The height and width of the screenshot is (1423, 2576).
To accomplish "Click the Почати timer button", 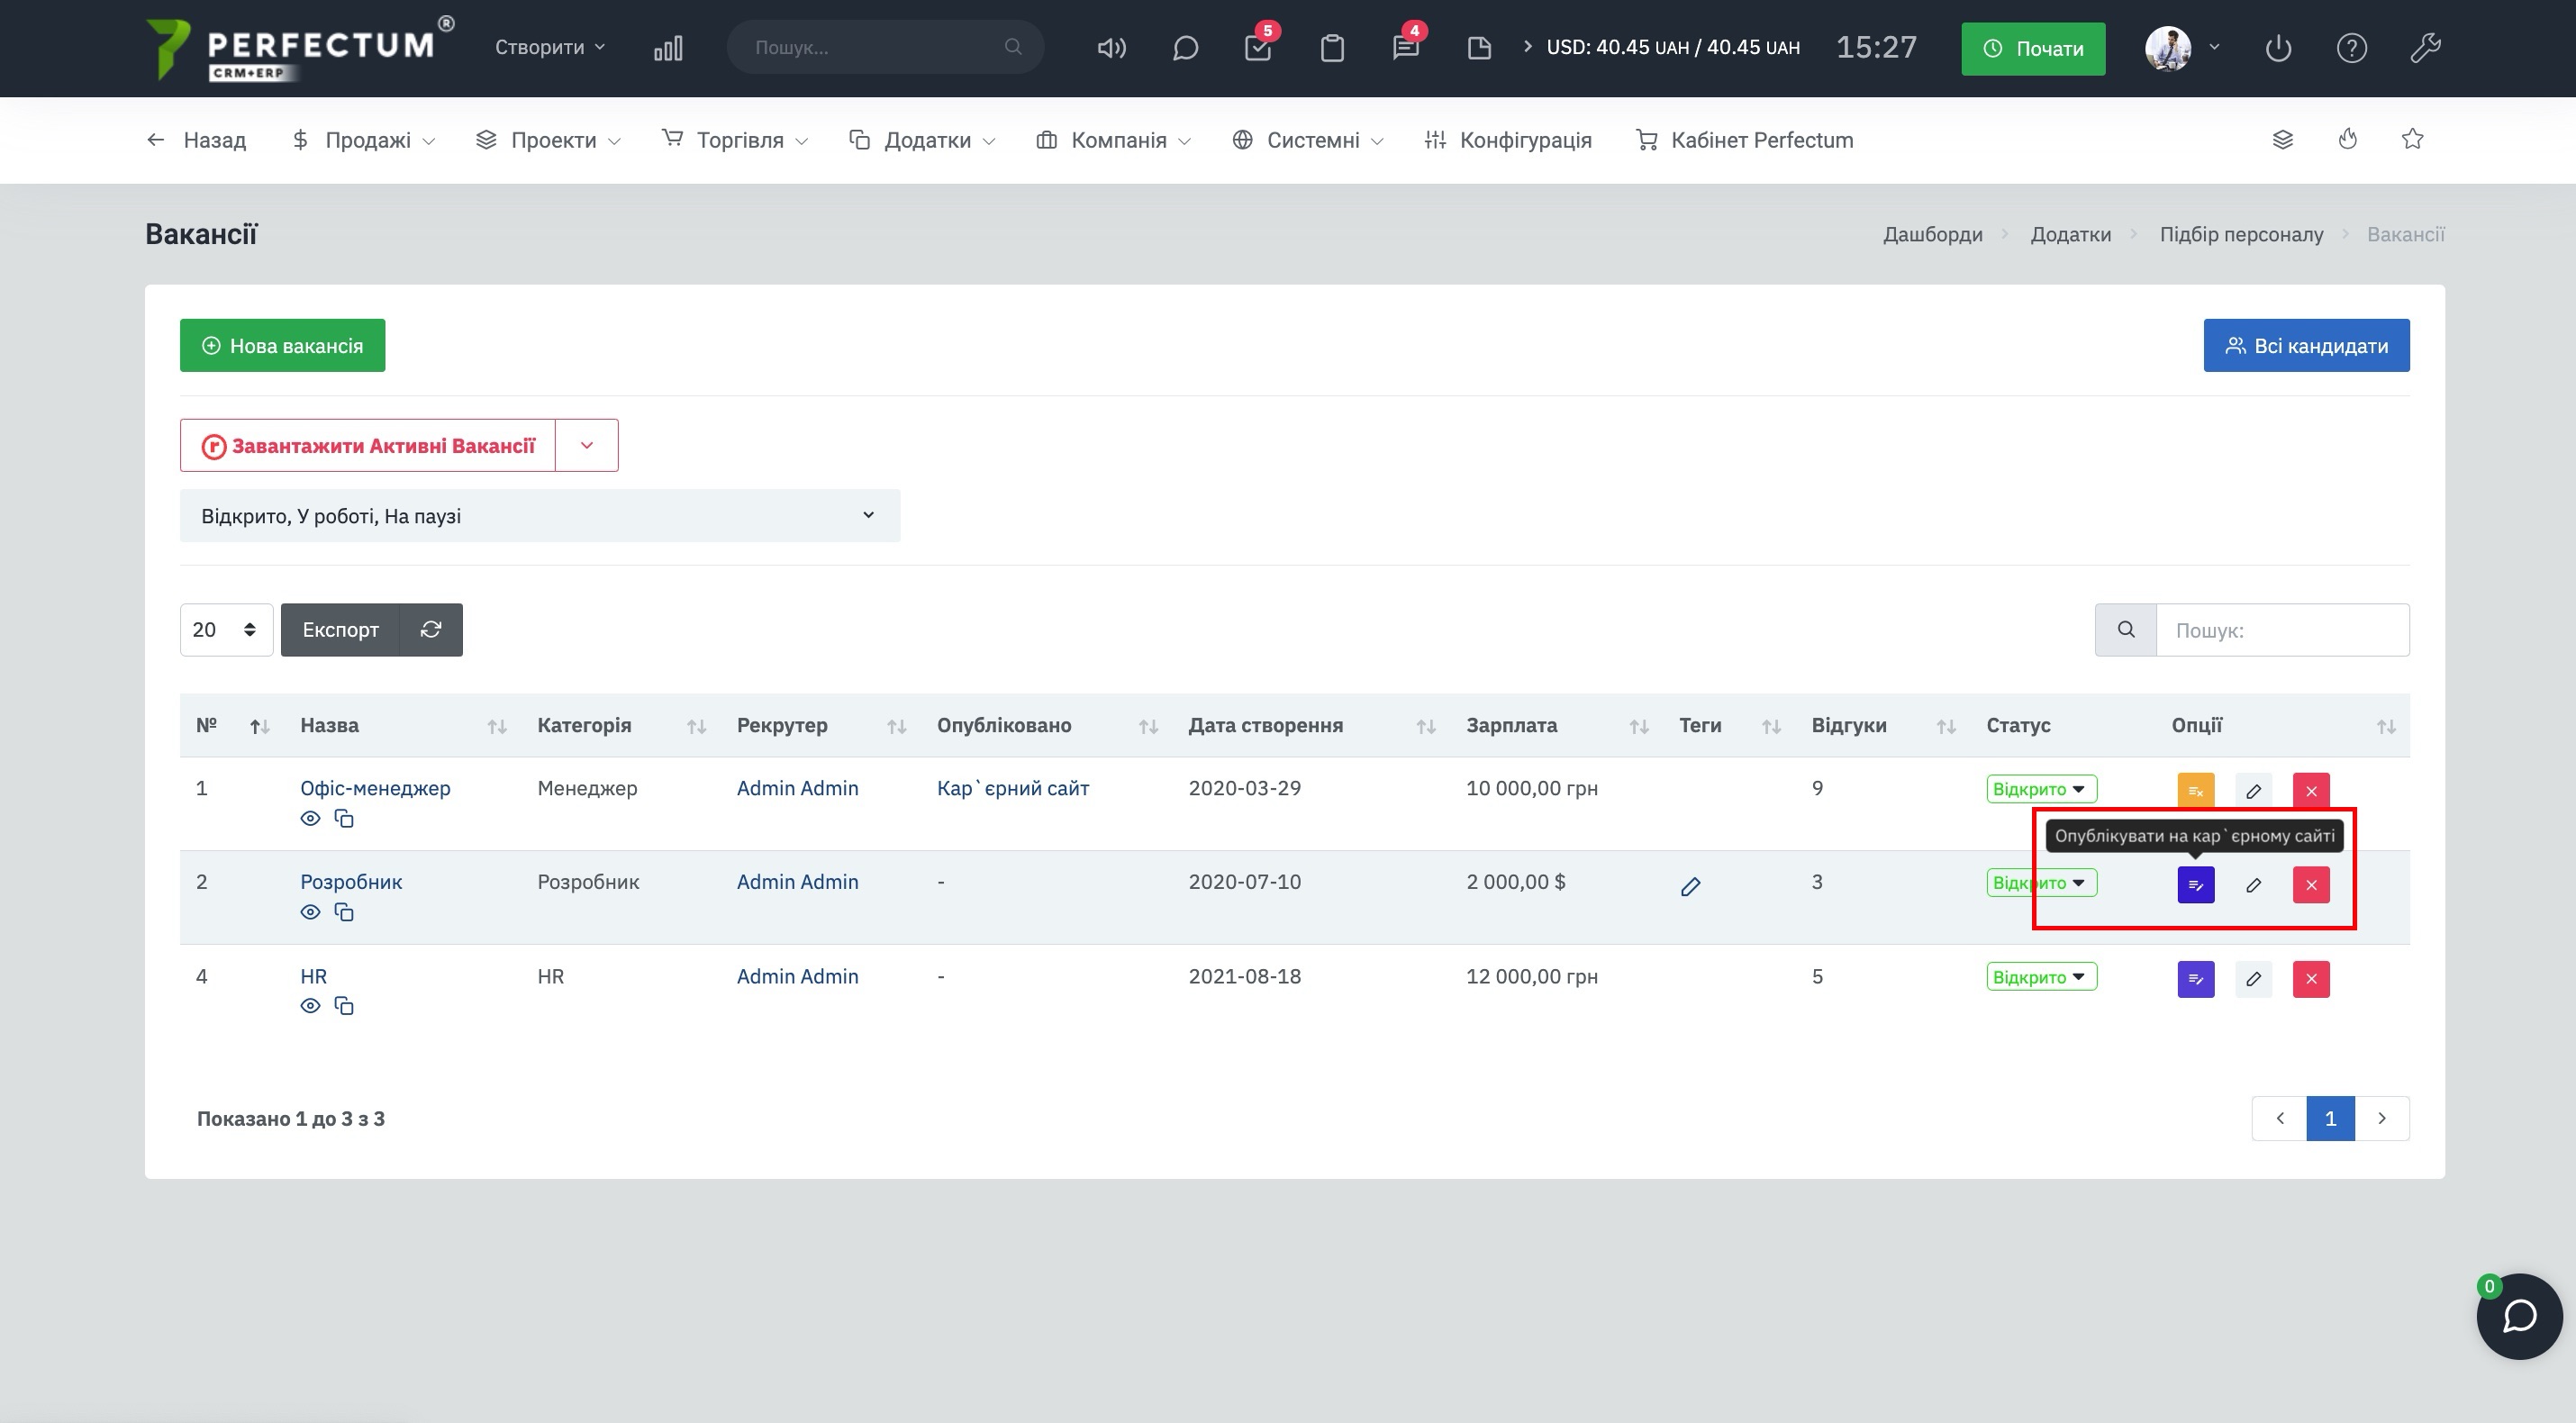I will click(x=2033, y=48).
